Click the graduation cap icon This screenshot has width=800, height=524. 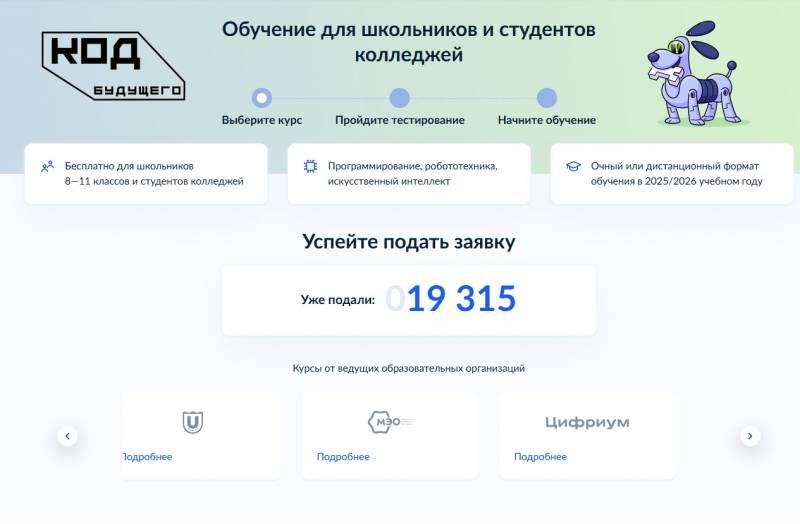tap(573, 167)
